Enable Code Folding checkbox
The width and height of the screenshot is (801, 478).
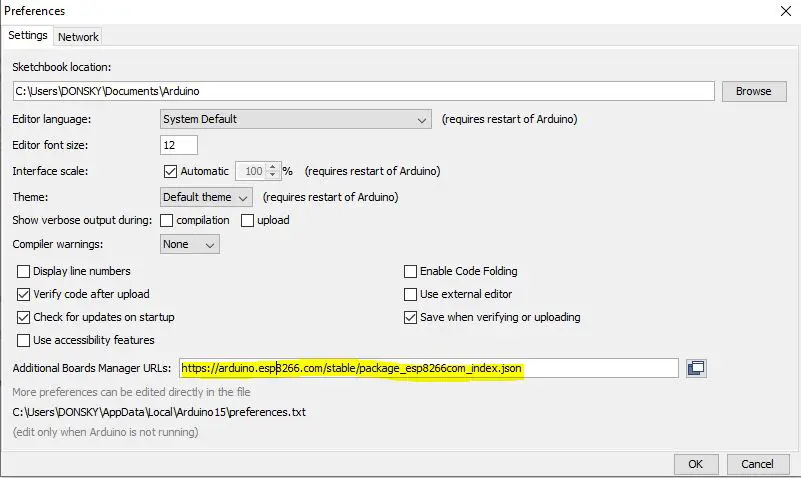[410, 271]
